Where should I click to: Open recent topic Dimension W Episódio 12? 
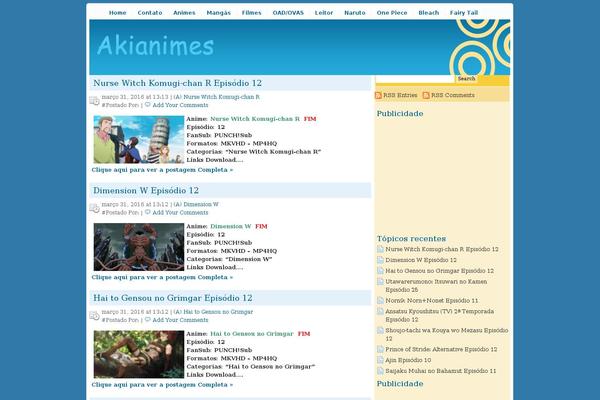421,260
